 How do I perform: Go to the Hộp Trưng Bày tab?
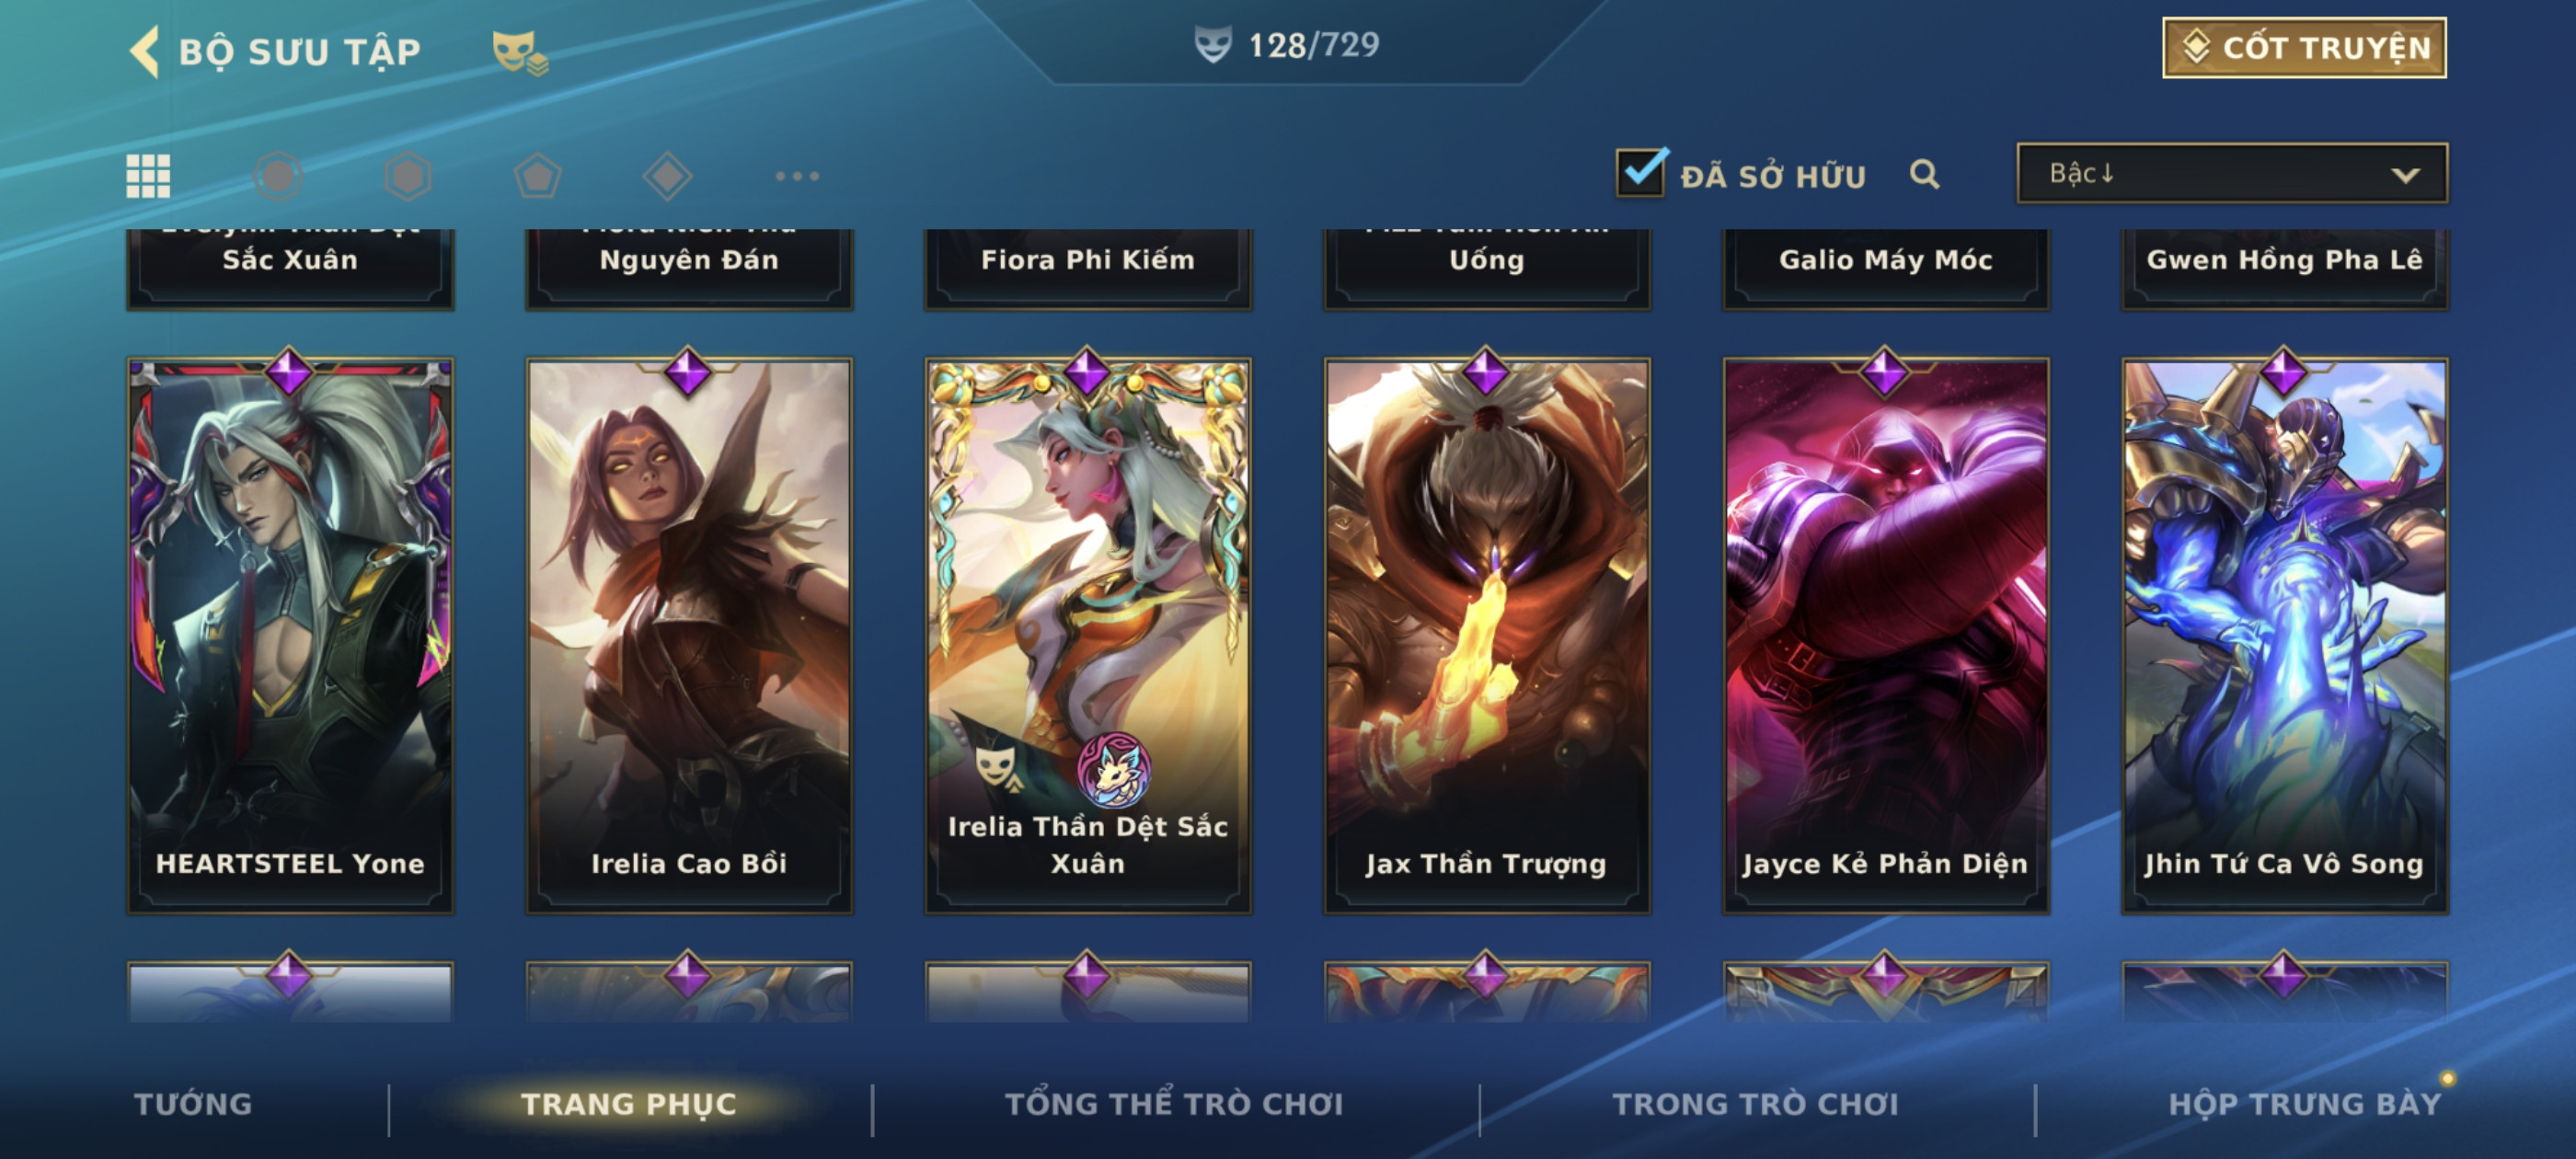click(x=2305, y=1104)
